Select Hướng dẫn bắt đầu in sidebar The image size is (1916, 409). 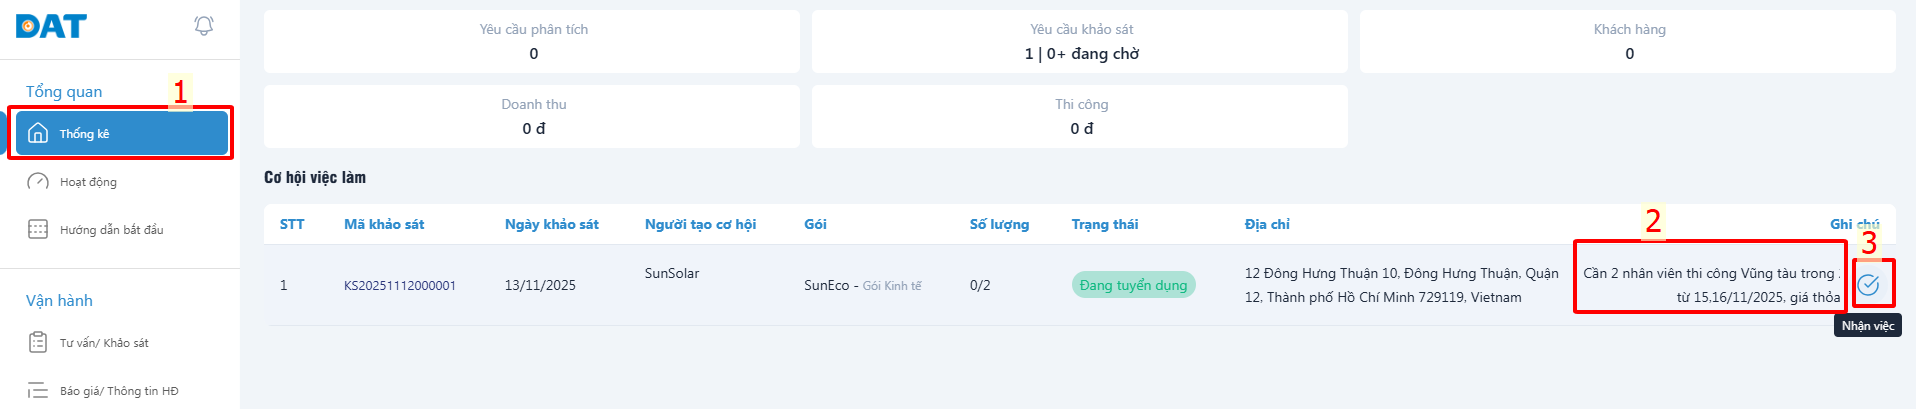pyautogui.click(x=111, y=230)
